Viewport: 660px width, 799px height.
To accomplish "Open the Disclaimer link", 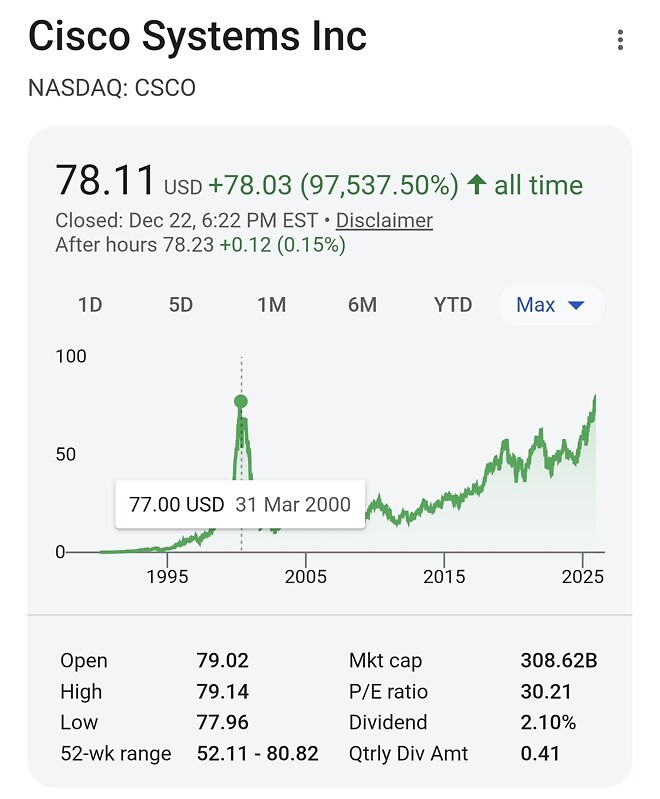I will click(384, 220).
